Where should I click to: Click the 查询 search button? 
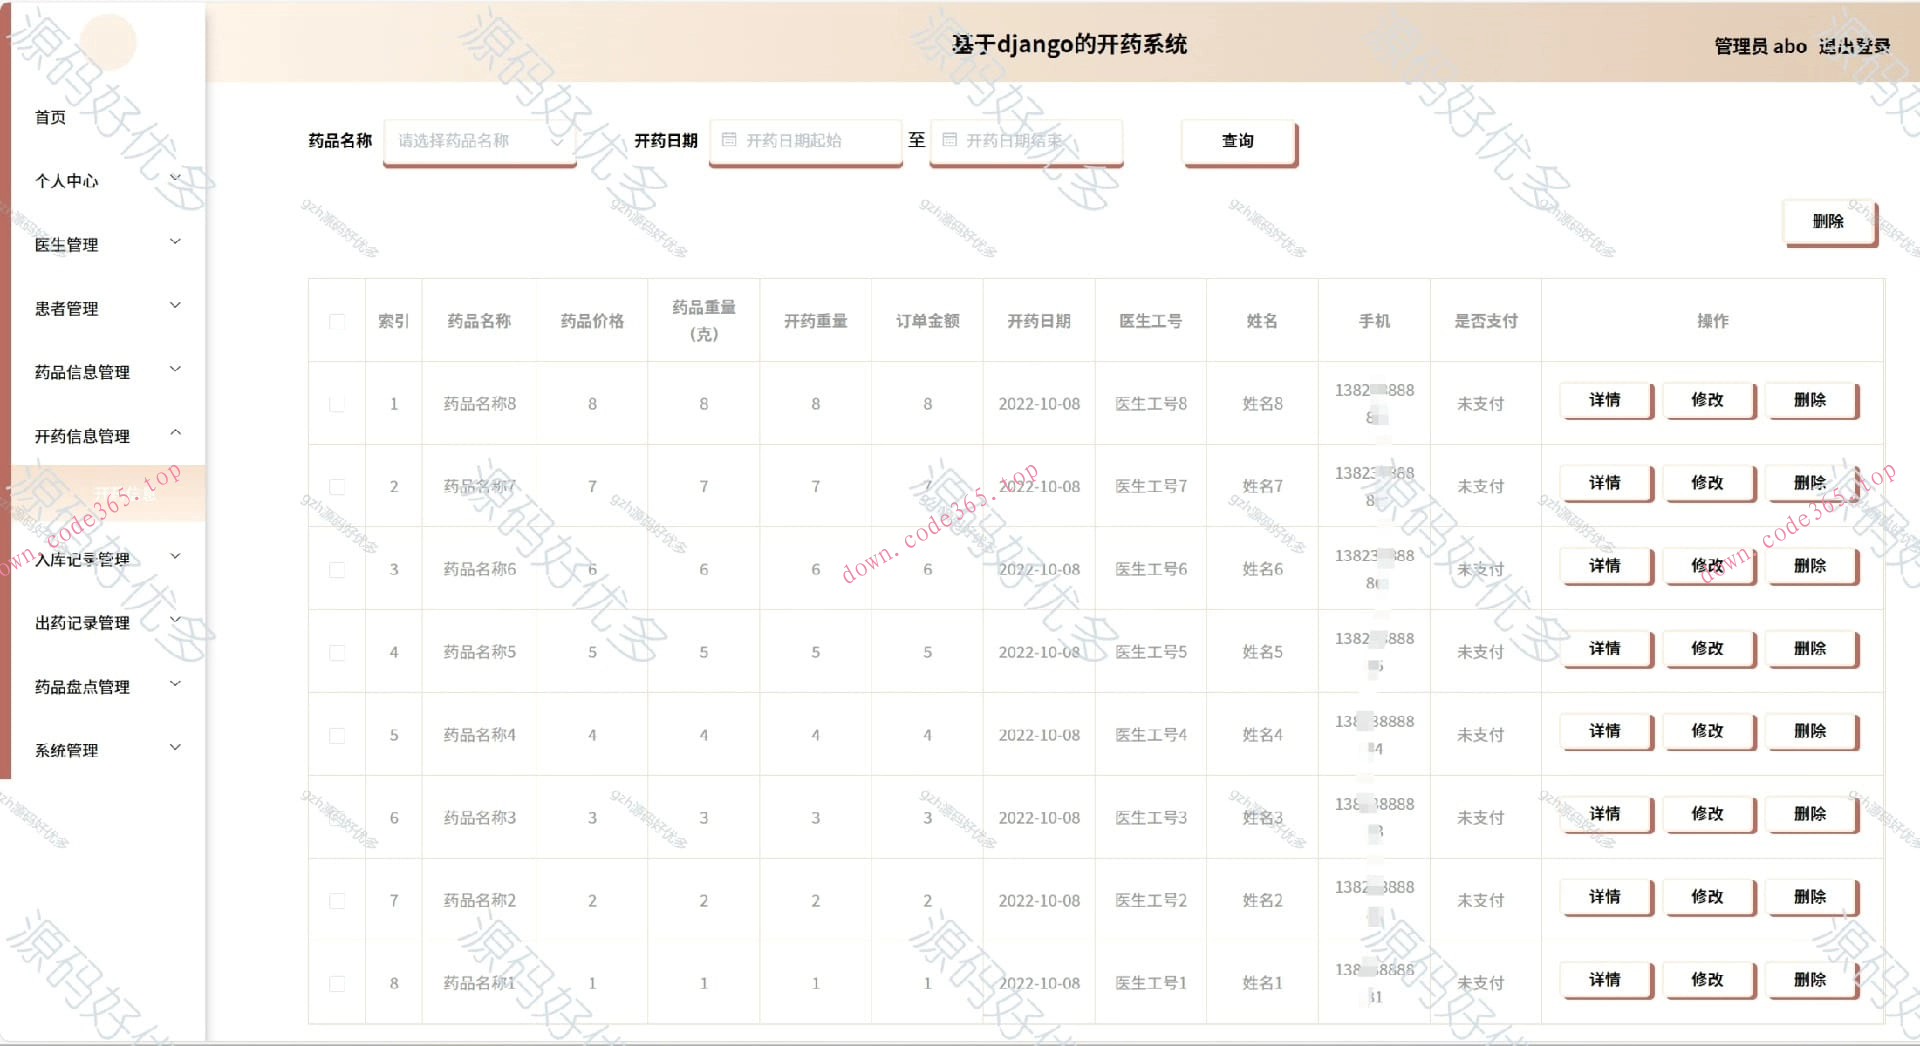point(1239,140)
